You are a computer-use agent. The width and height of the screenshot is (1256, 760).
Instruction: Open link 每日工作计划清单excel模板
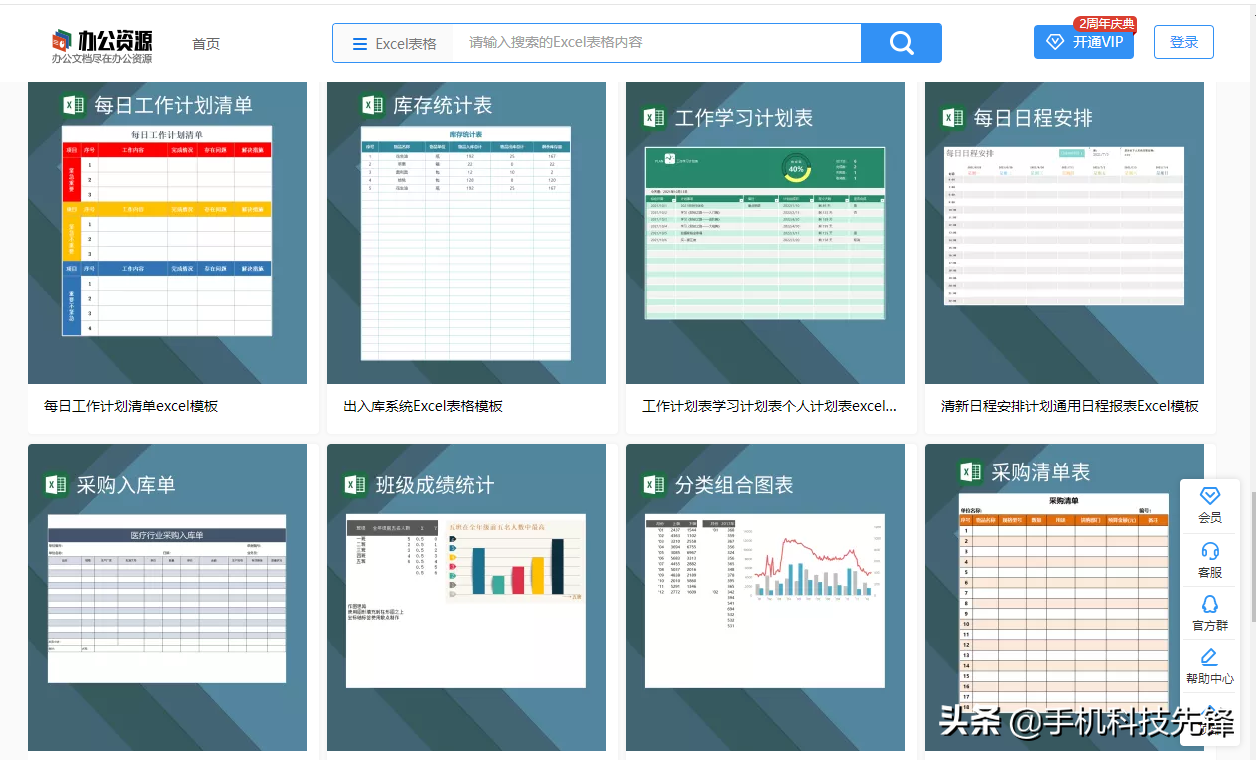click(131, 406)
